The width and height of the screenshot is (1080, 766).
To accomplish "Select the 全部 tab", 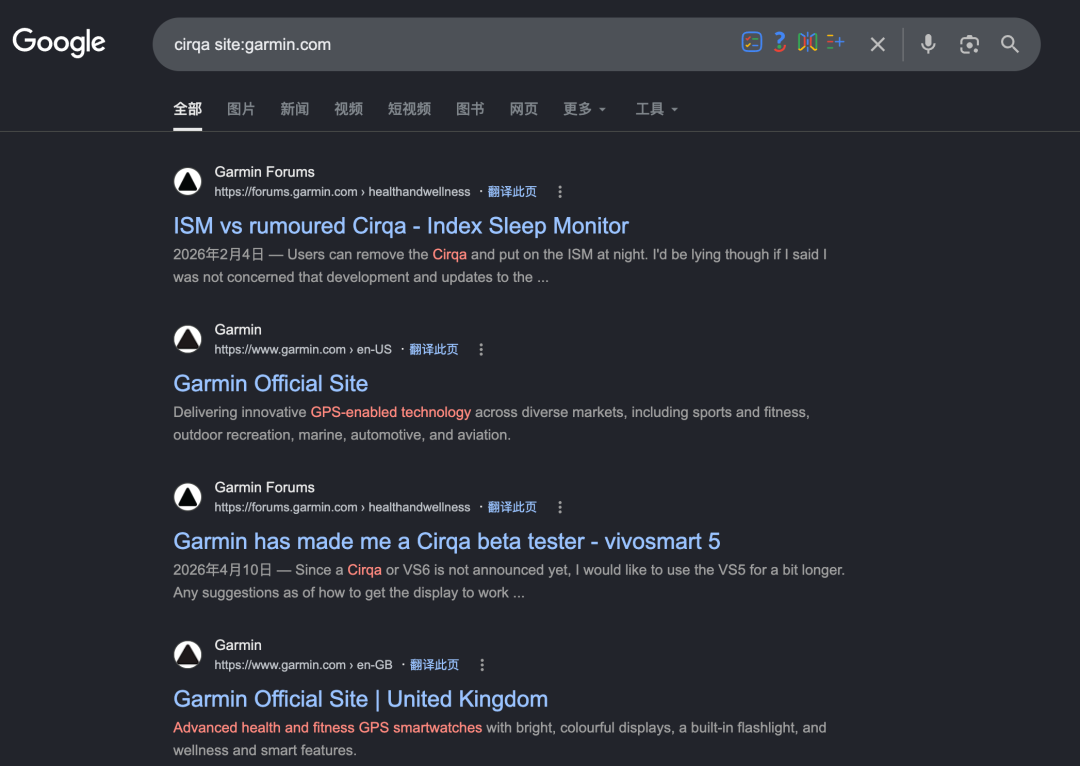I will tap(187, 109).
